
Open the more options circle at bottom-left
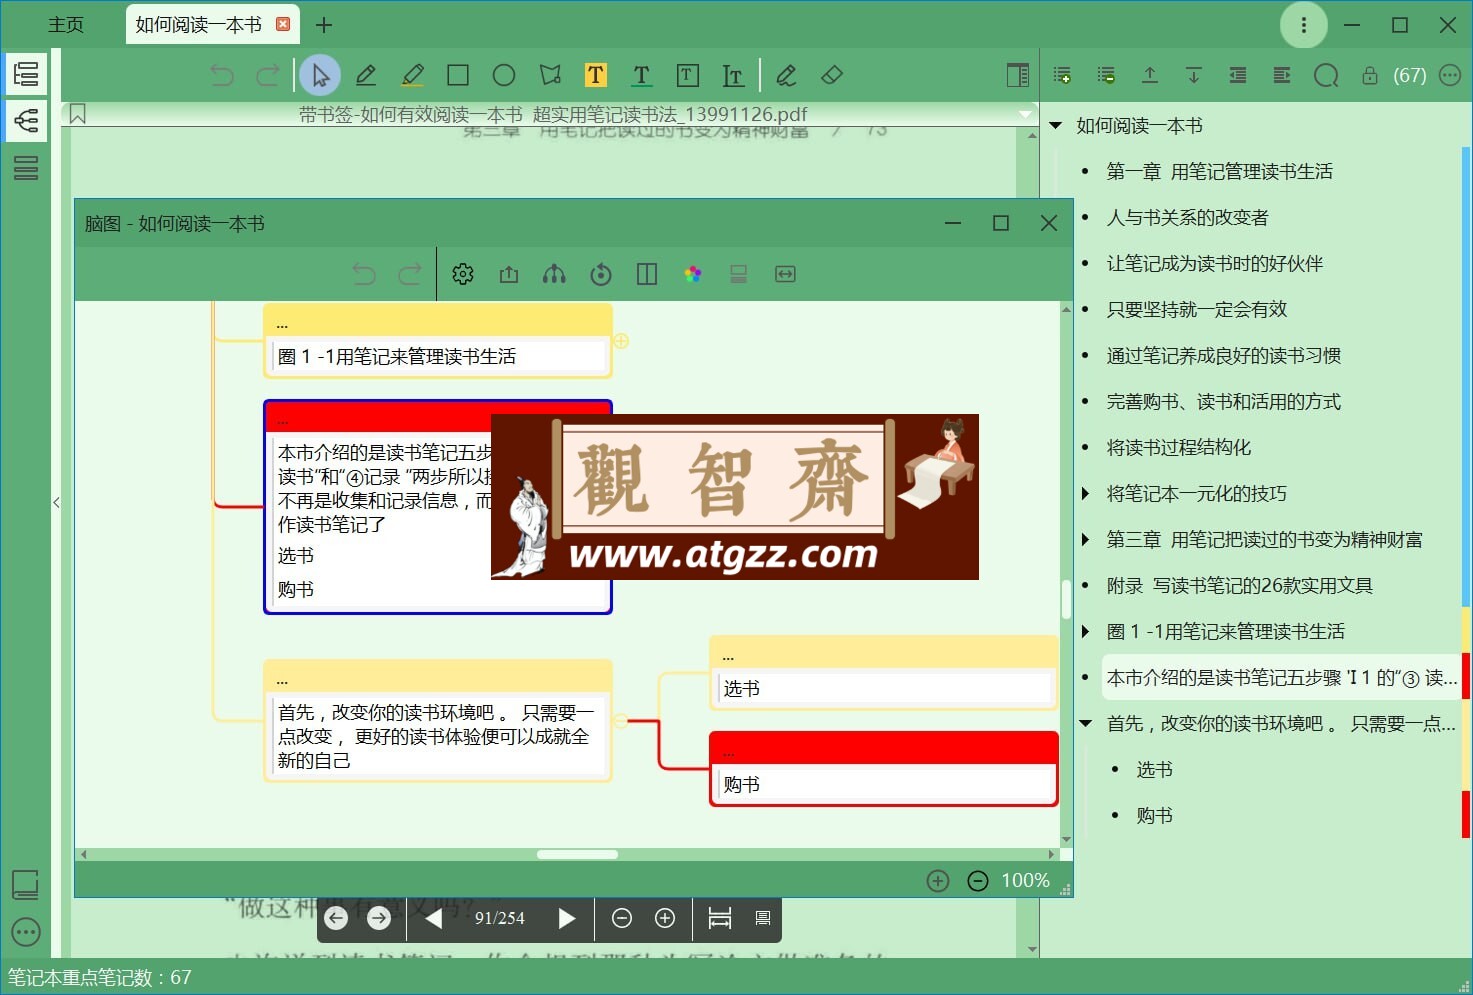26,933
